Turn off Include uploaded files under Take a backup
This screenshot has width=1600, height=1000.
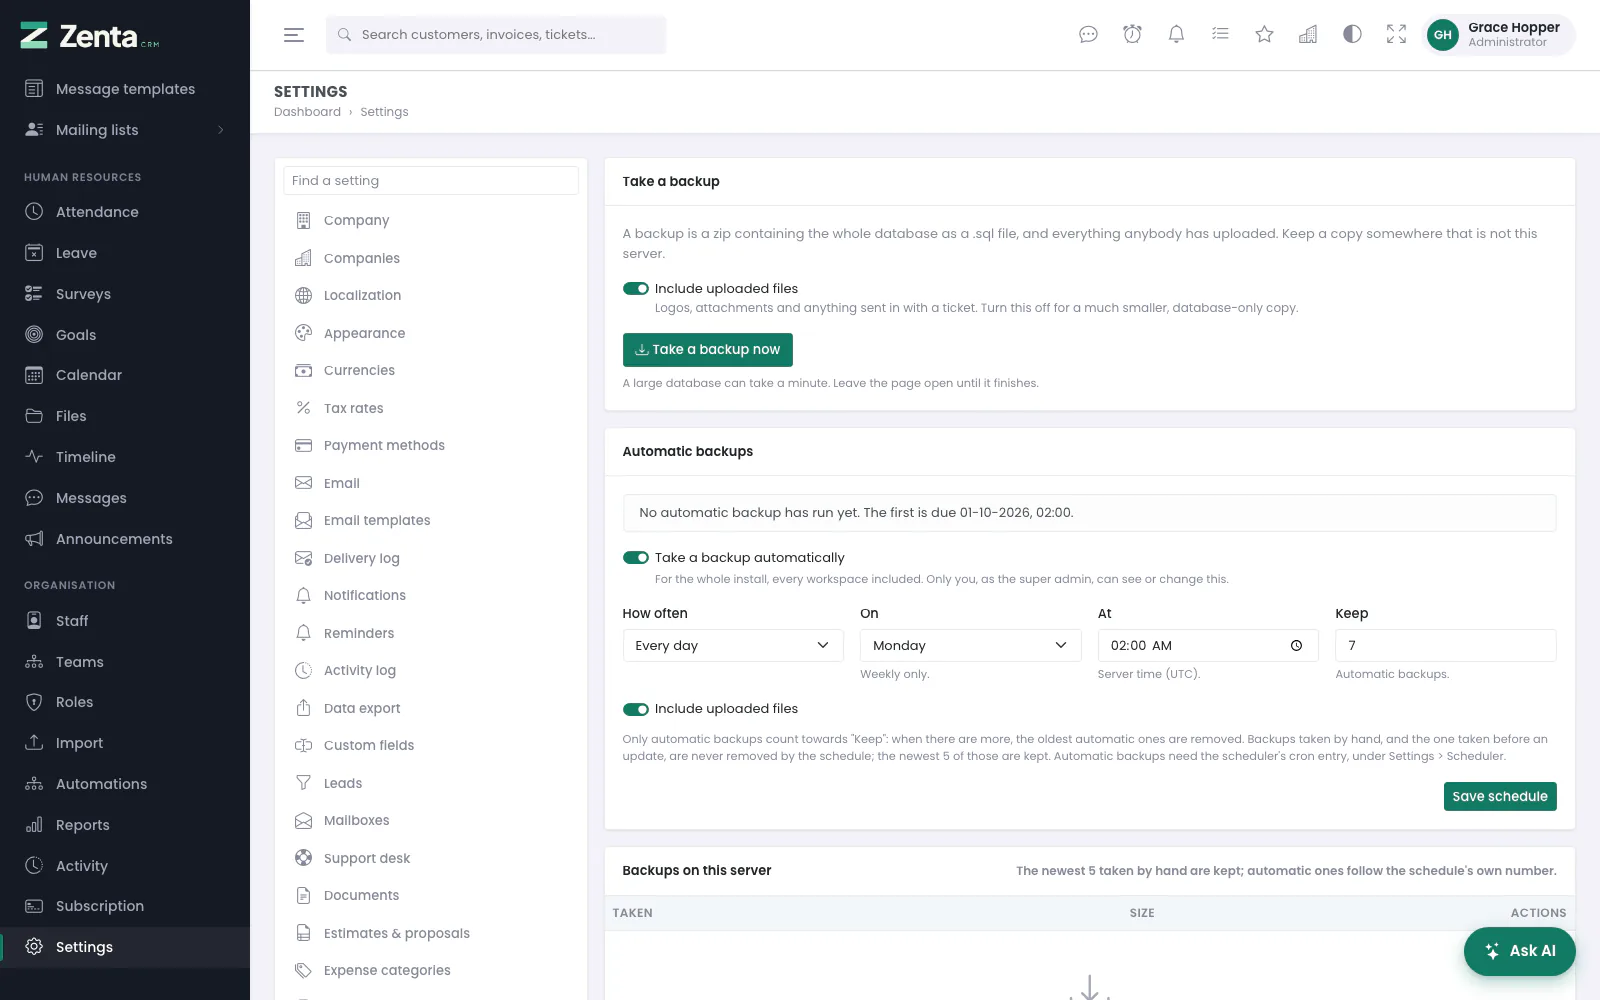click(x=636, y=289)
